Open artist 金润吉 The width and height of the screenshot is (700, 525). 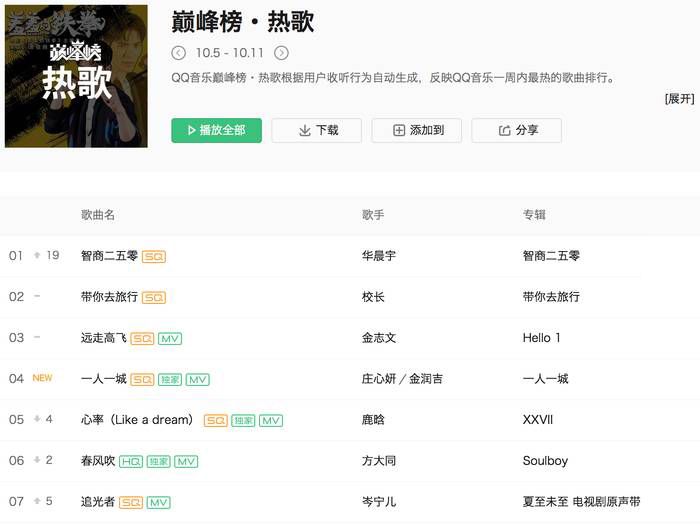click(x=426, y=379)
